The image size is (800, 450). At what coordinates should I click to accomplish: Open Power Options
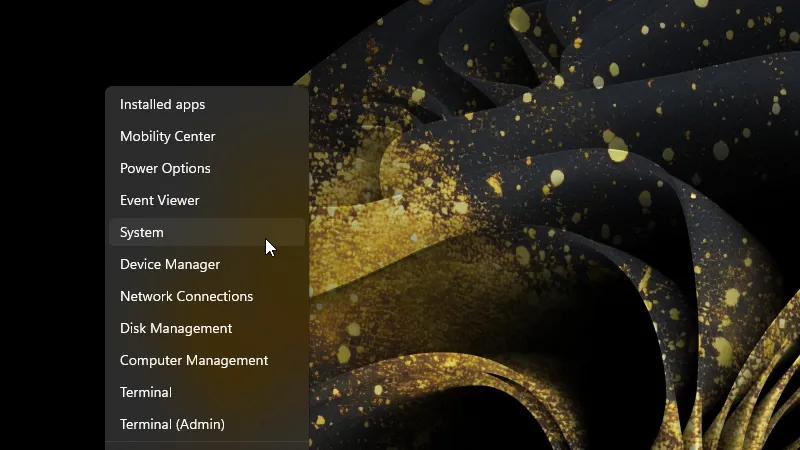(207, 168)
